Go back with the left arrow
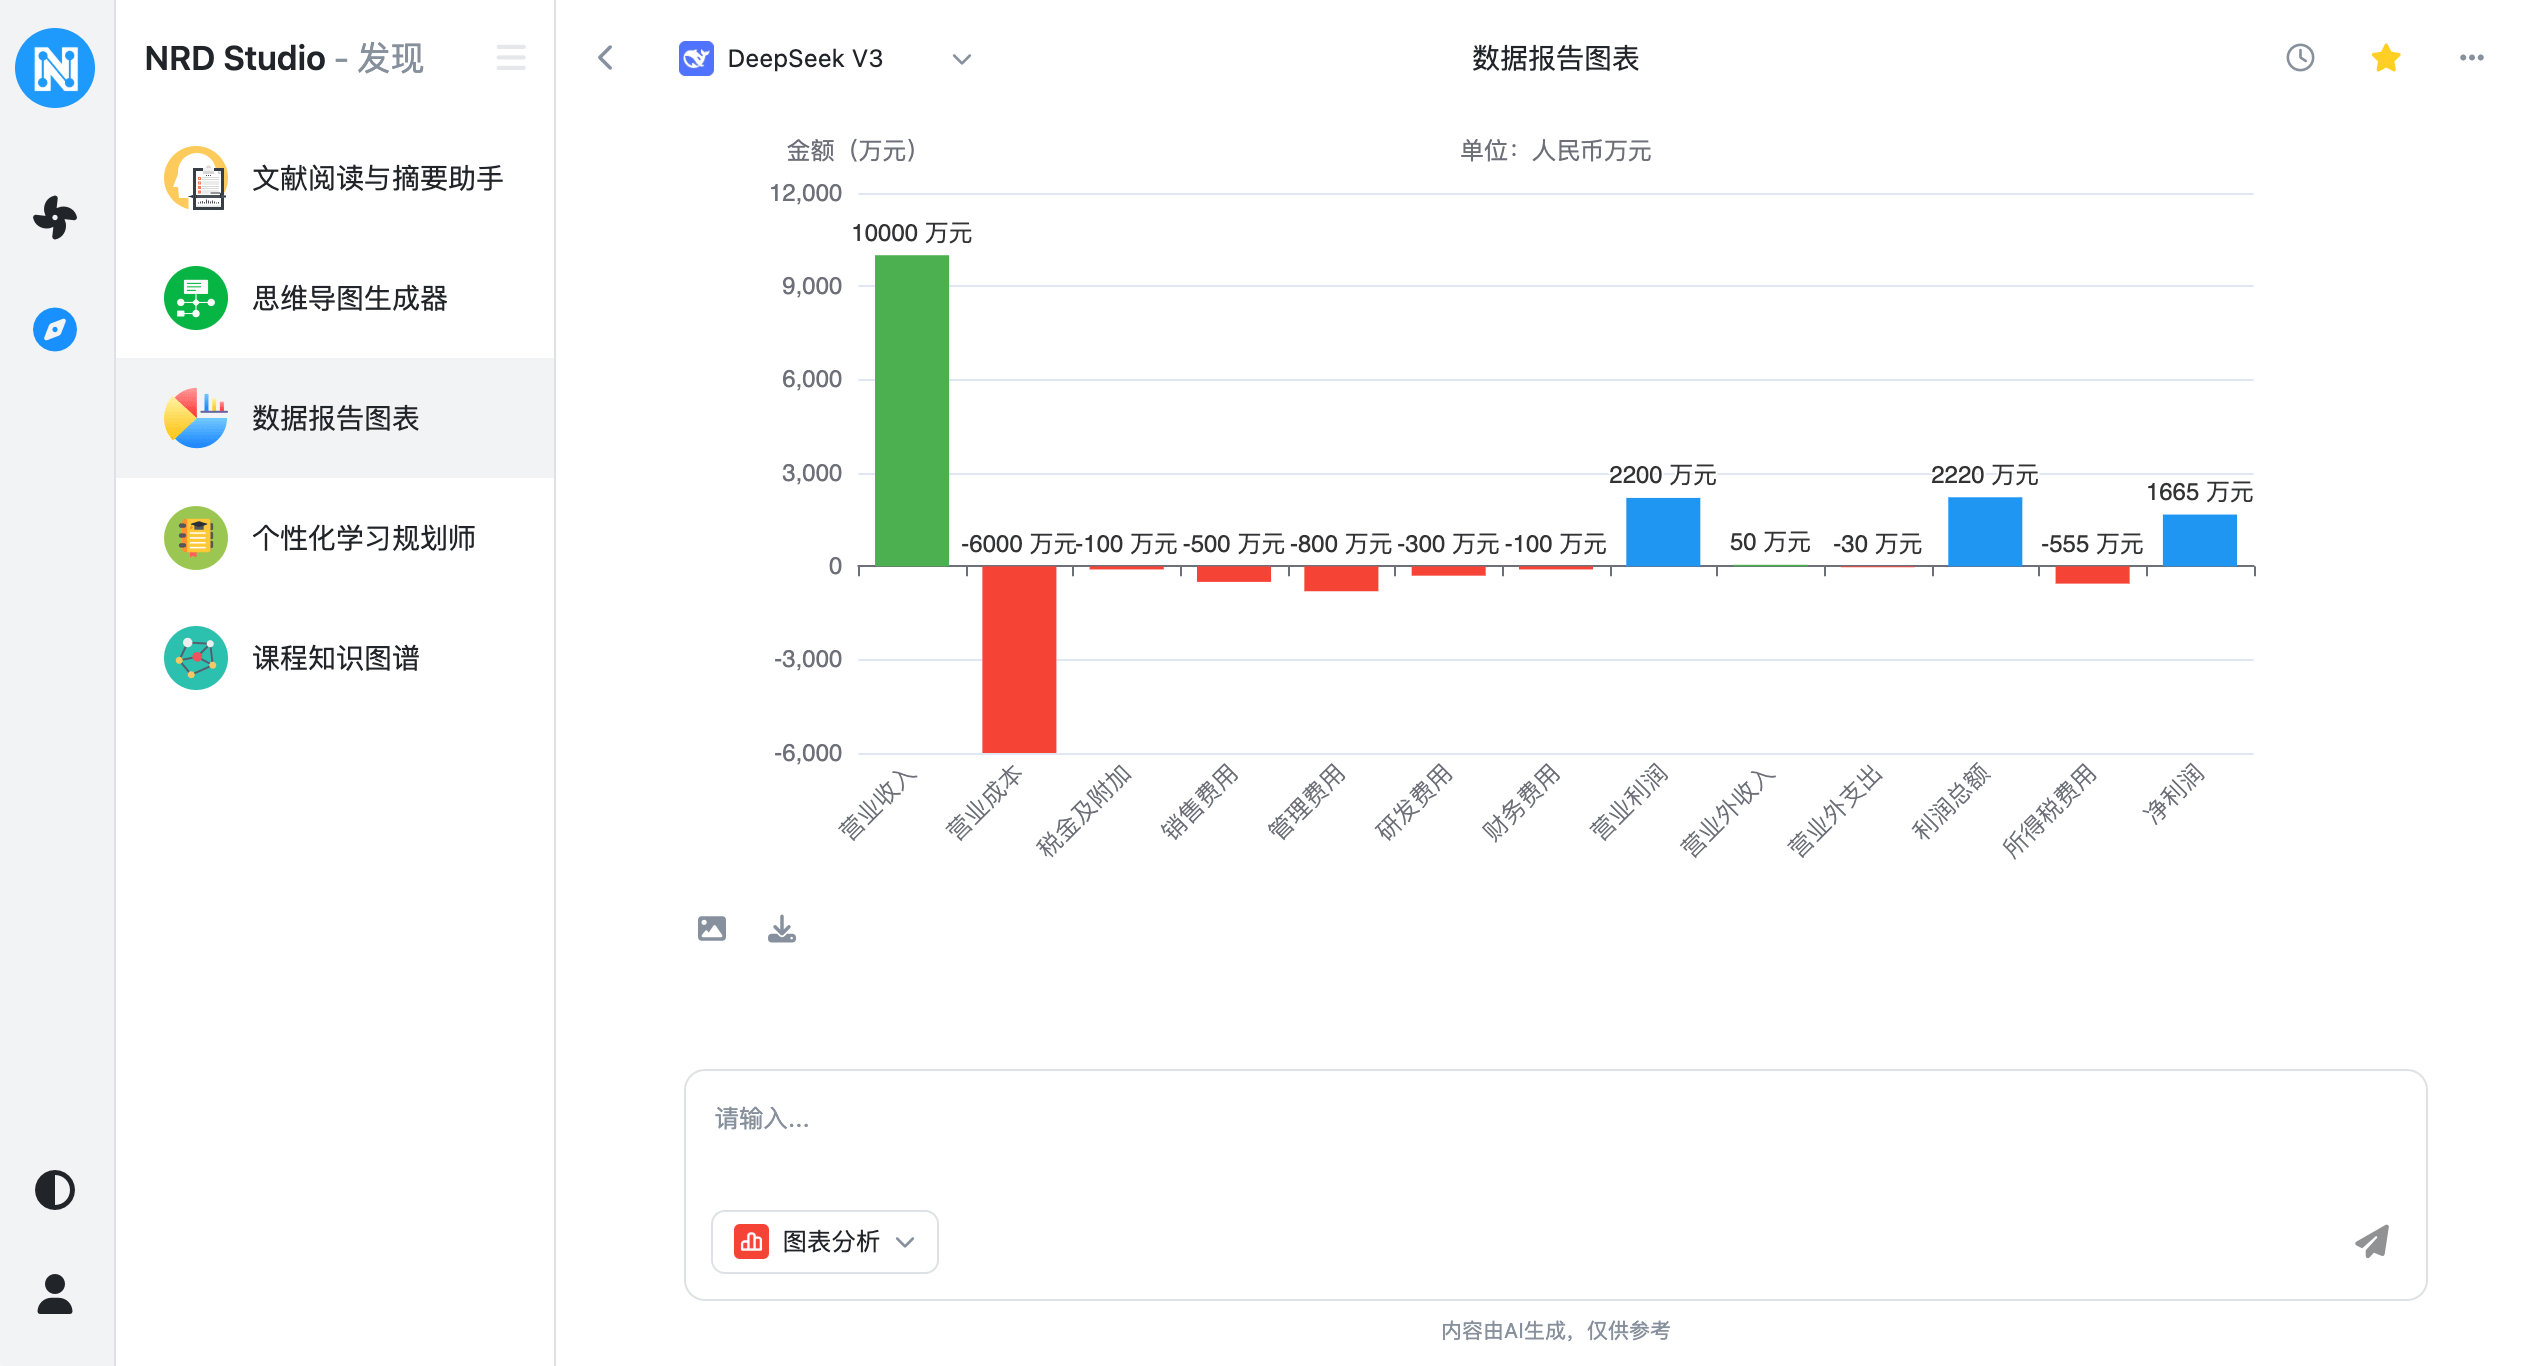 606,58
